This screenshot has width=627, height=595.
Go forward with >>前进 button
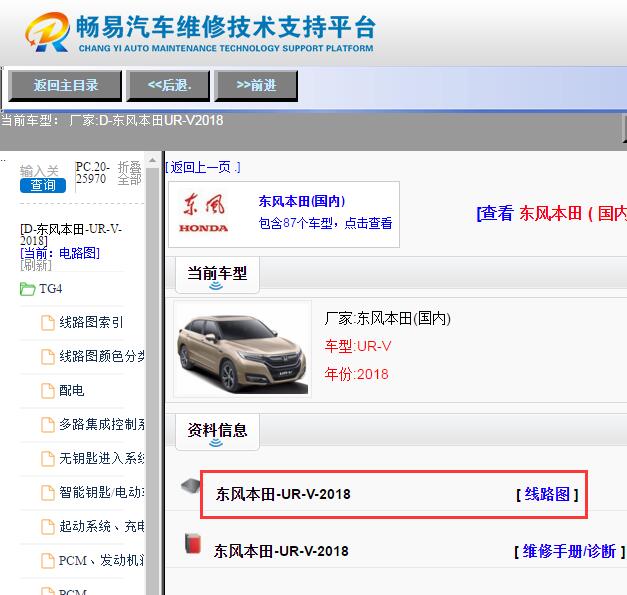(256, 85)
